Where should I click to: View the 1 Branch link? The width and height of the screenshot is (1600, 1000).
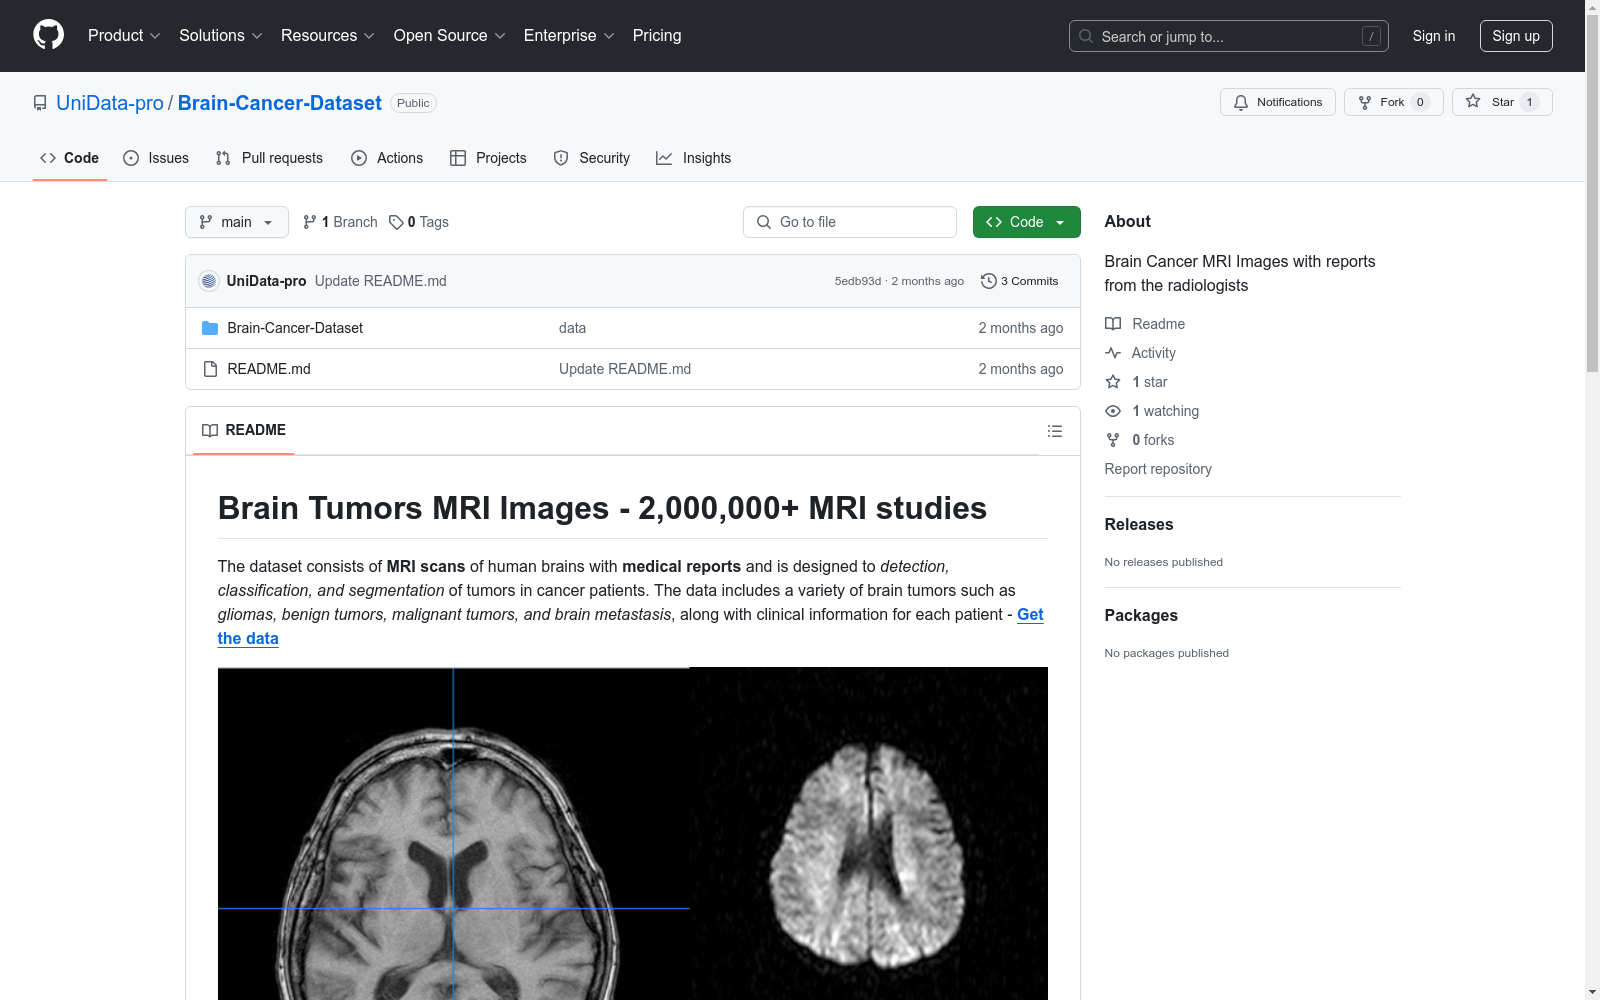(340, 222)
